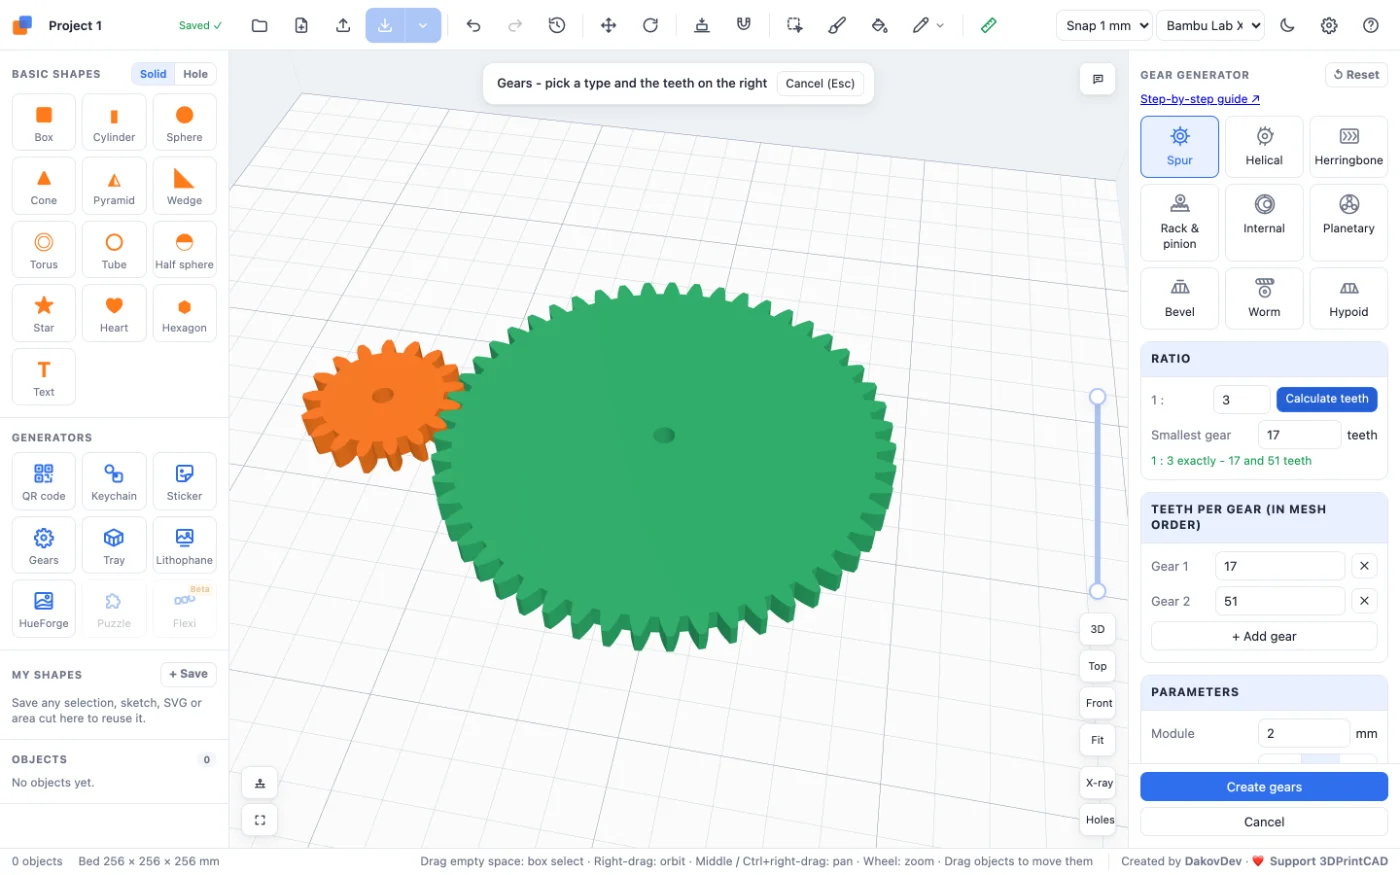Select the move tool with four arrows

(608, 26)
